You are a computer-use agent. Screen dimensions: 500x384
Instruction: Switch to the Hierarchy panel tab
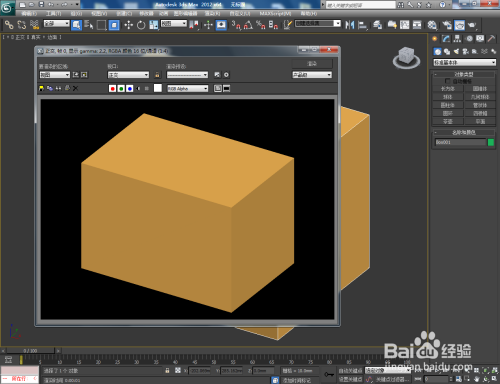pyautogui.click(x=457, y=39)
